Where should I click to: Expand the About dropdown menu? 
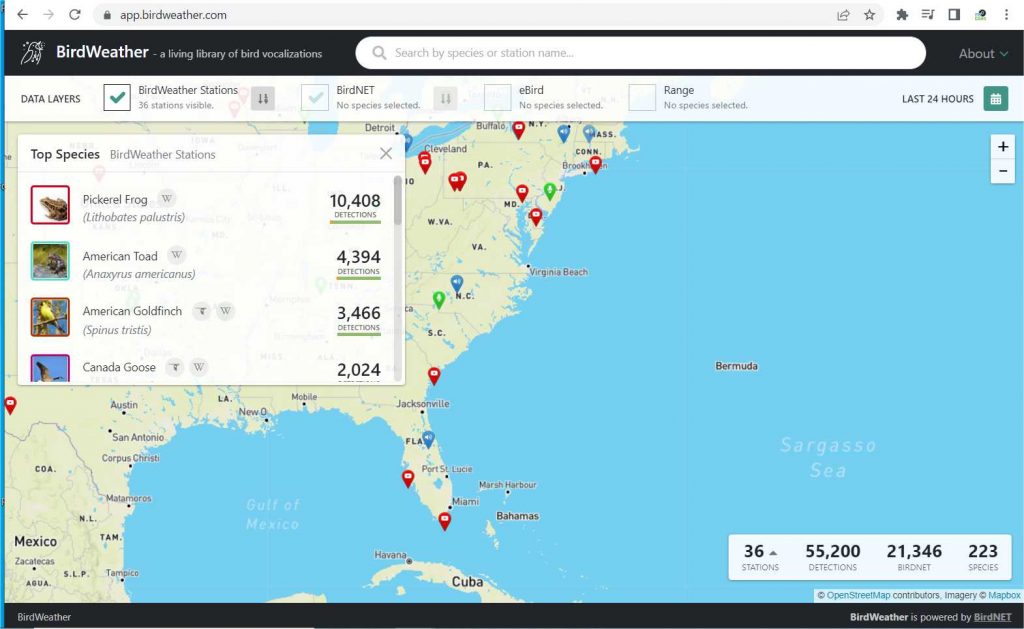[983, 54]
